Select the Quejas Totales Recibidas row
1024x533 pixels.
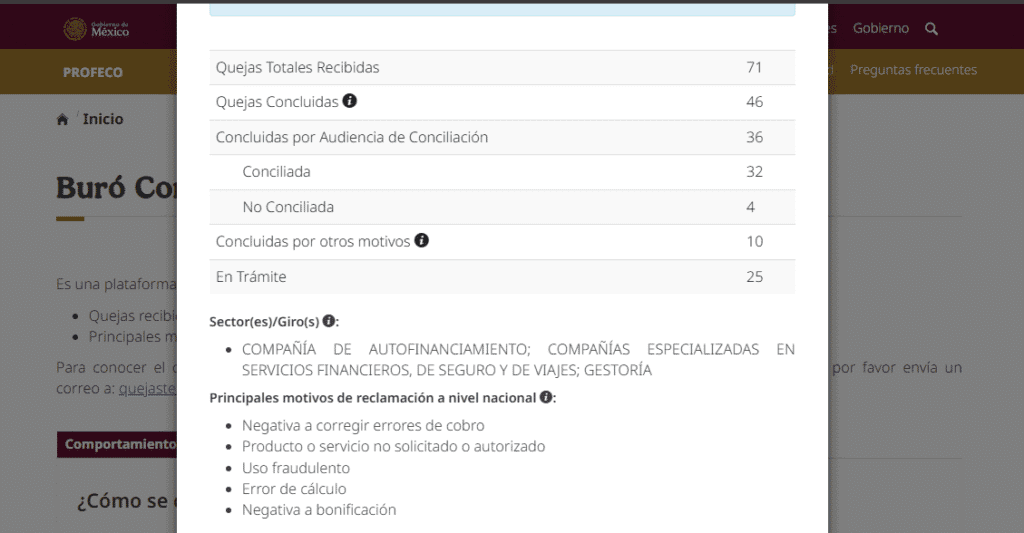(502, 68)
